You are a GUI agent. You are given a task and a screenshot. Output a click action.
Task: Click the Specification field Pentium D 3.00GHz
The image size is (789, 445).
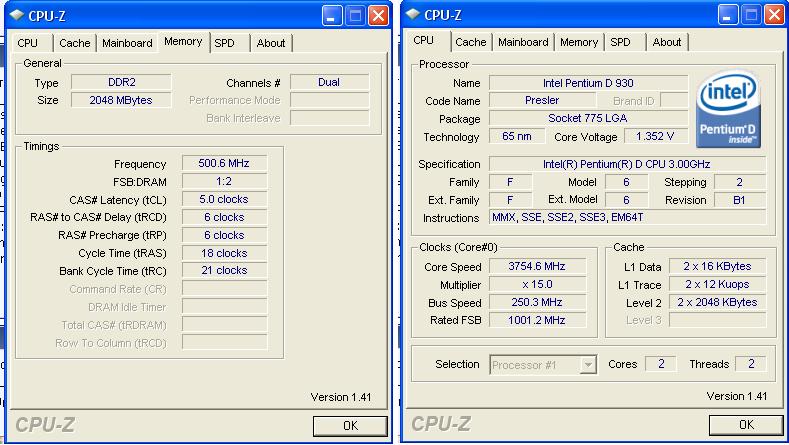coord(627,164)
